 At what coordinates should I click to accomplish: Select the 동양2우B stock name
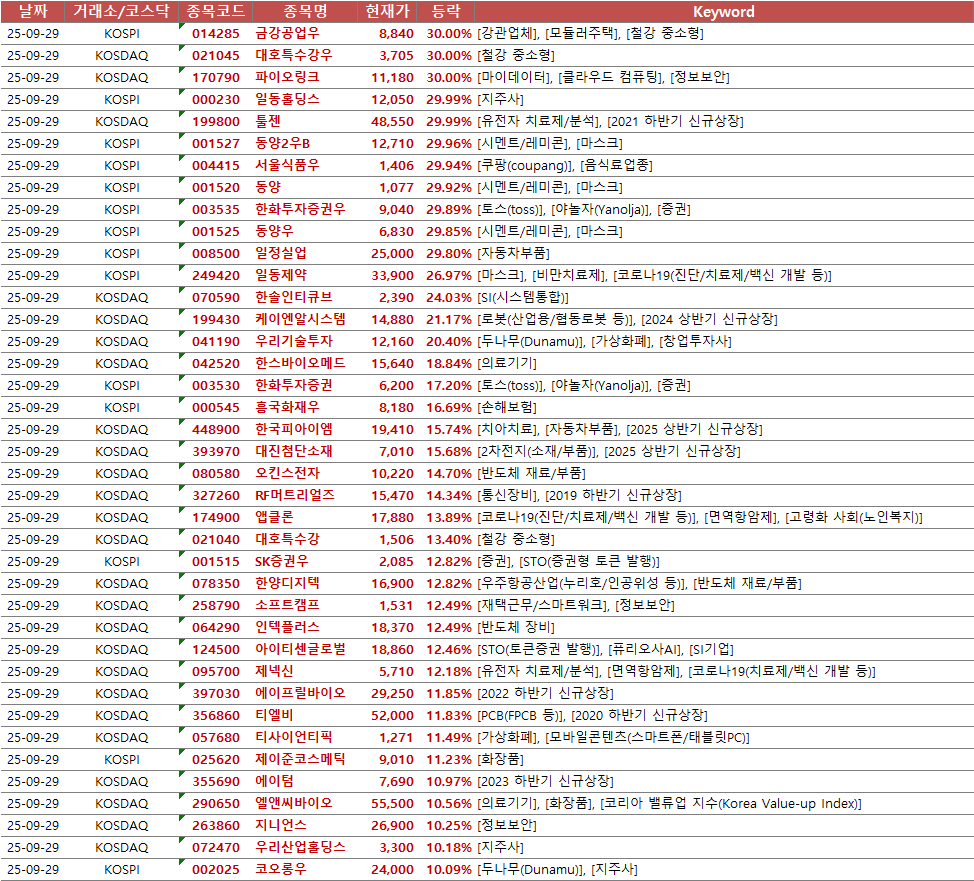(x=283, y=144)
